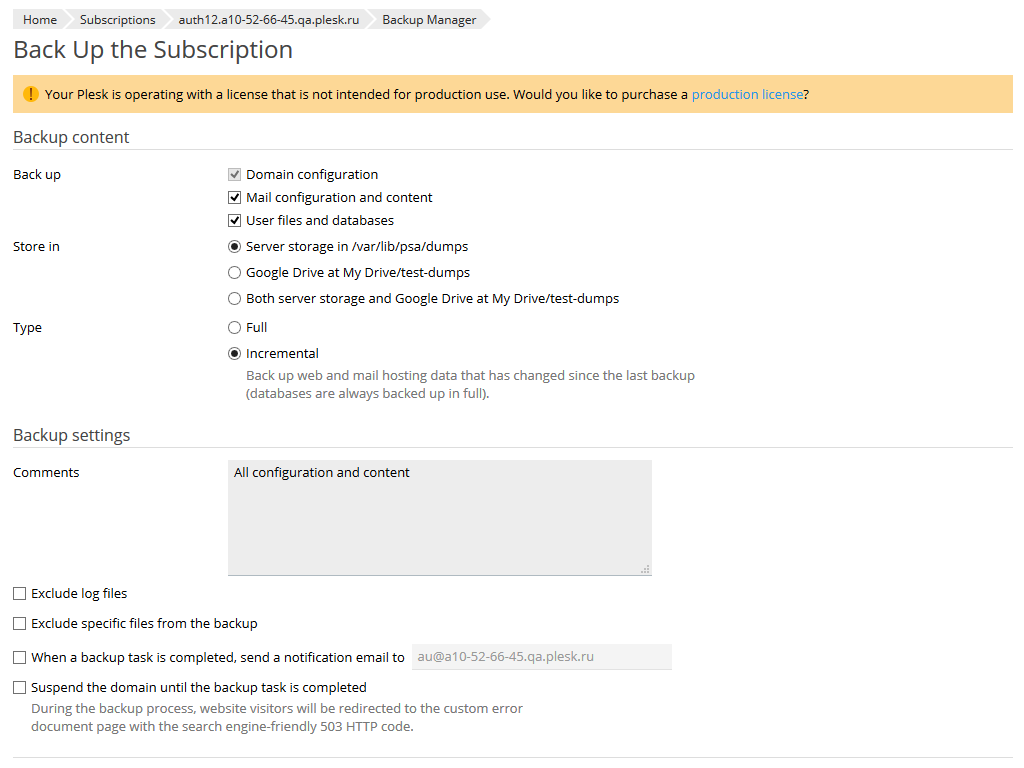Viewport: 1024px width, 768px height.
Task: Uncheck Mail configuration and content
Action: (x=234, y=196)
